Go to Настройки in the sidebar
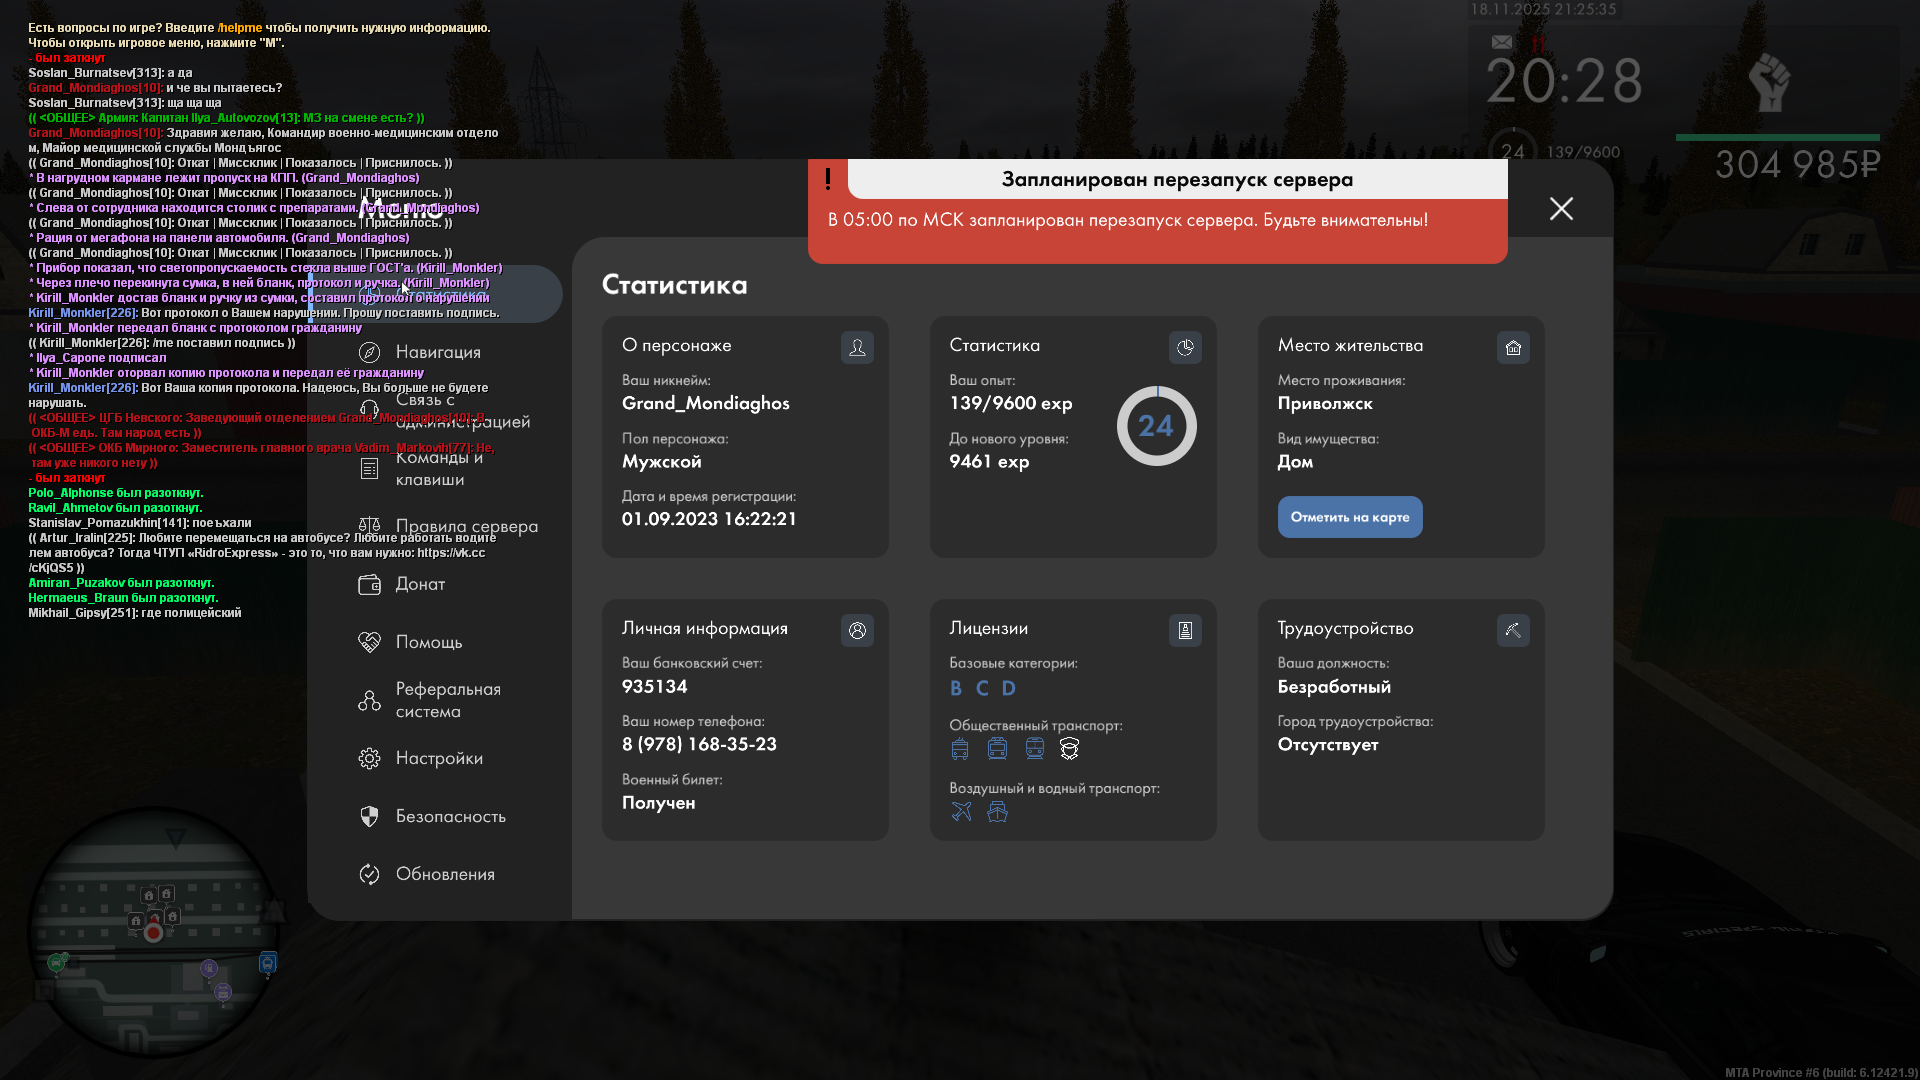Image resolution: width=1920 pixels, height=1080 pixels. (x=438, y=758)
